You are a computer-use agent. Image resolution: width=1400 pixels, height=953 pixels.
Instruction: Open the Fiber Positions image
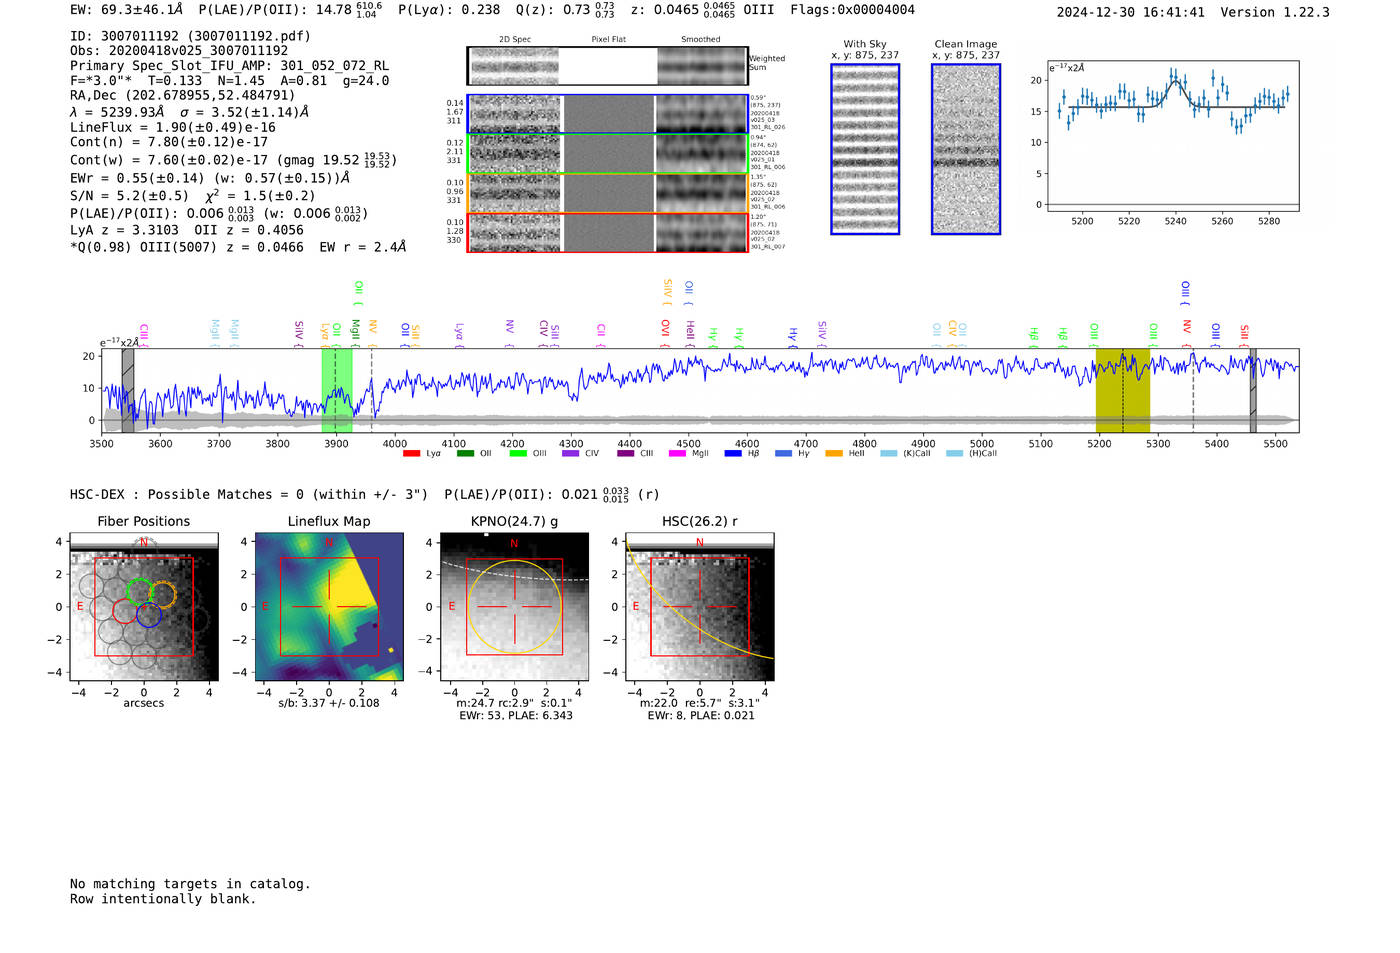point(144,607)
